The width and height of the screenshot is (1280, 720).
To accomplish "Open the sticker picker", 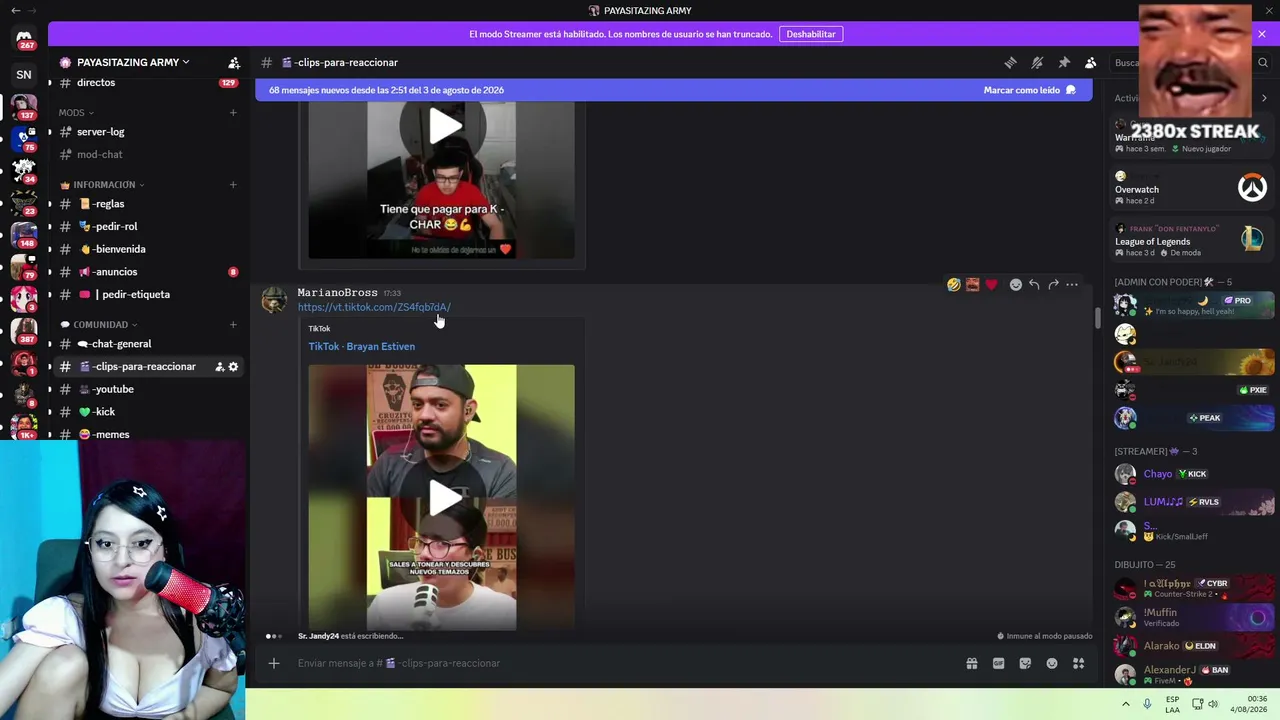I will 1025,663.
